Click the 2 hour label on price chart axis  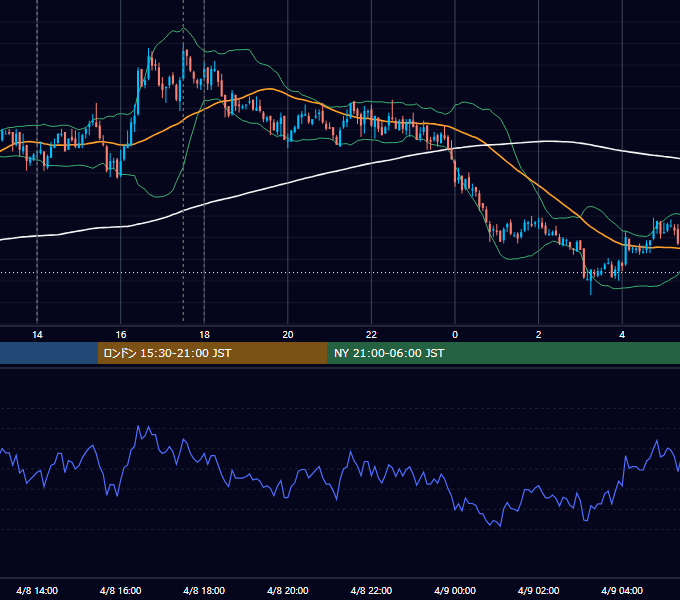point(539,335)
